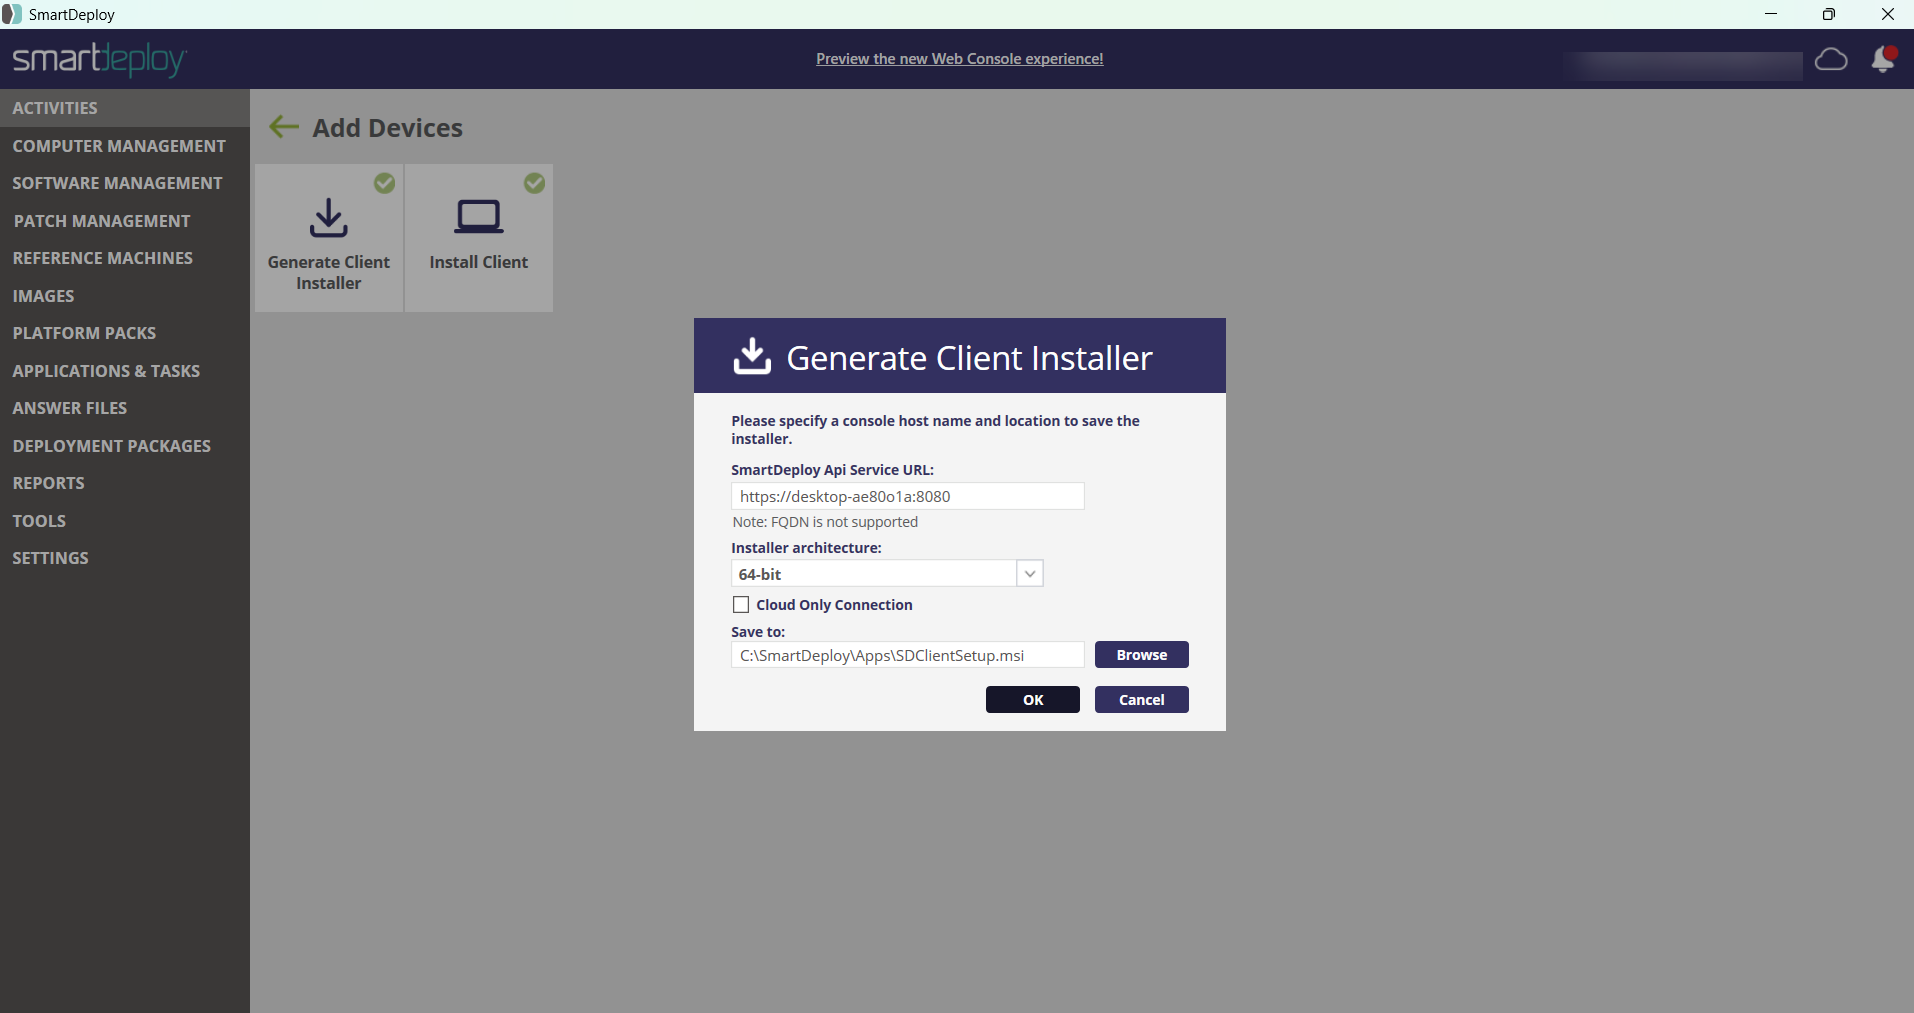
Task: Expand the Installer architecture dropdown arrow
Action: (1029, 574)
